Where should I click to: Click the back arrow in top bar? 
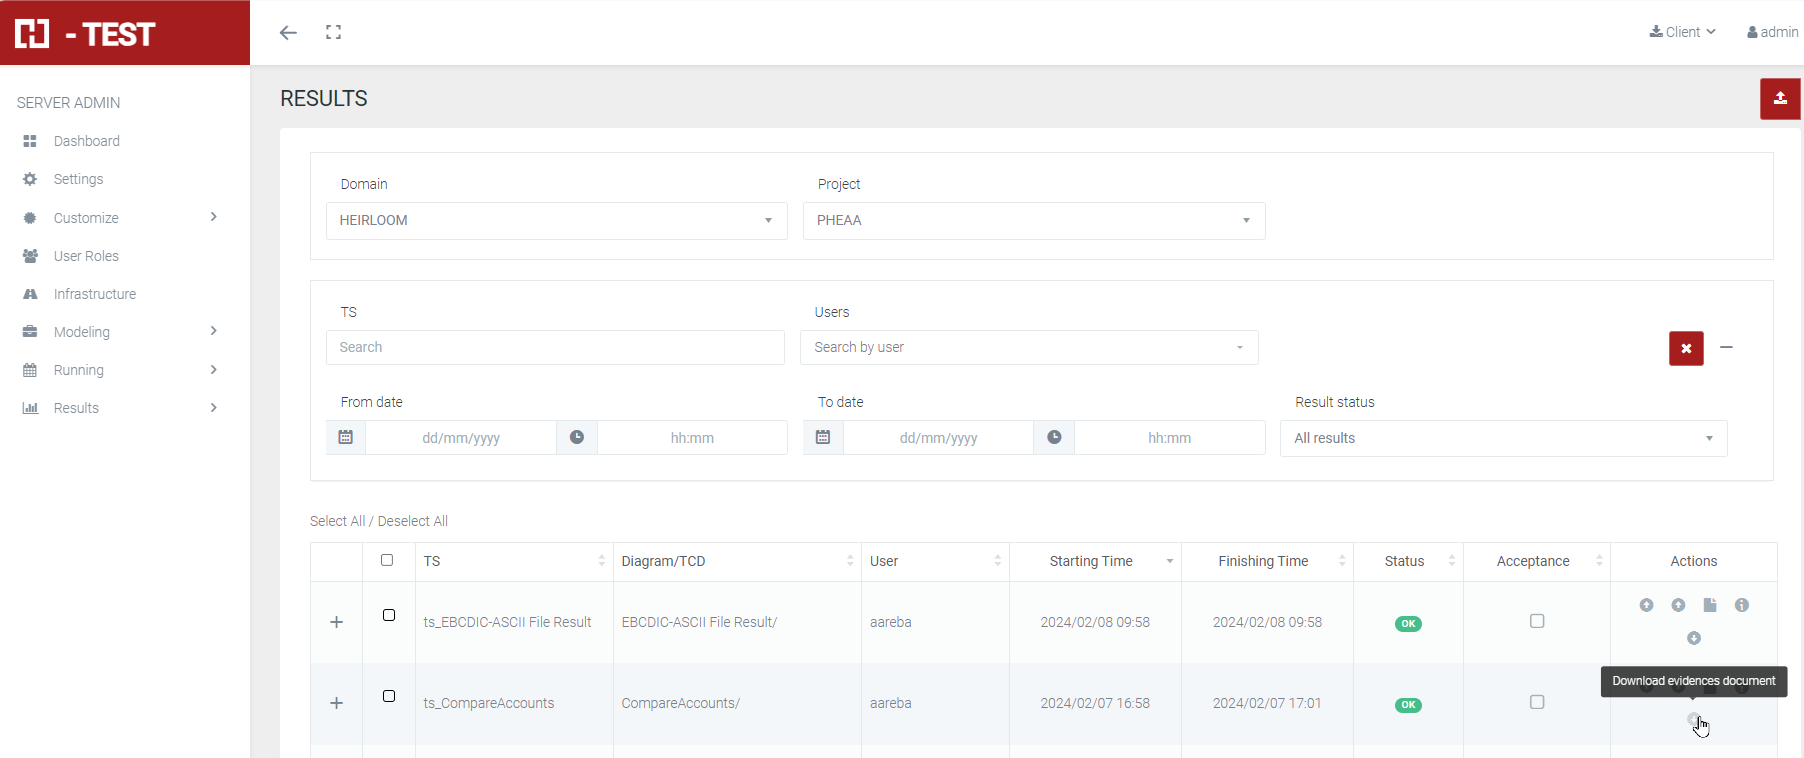tap(288, 33)
